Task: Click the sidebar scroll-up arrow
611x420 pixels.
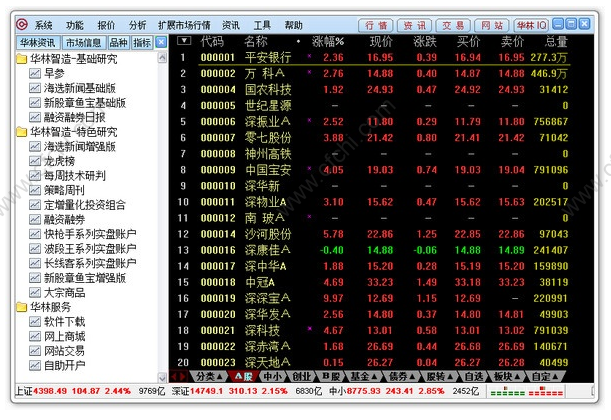Action: 162,58
